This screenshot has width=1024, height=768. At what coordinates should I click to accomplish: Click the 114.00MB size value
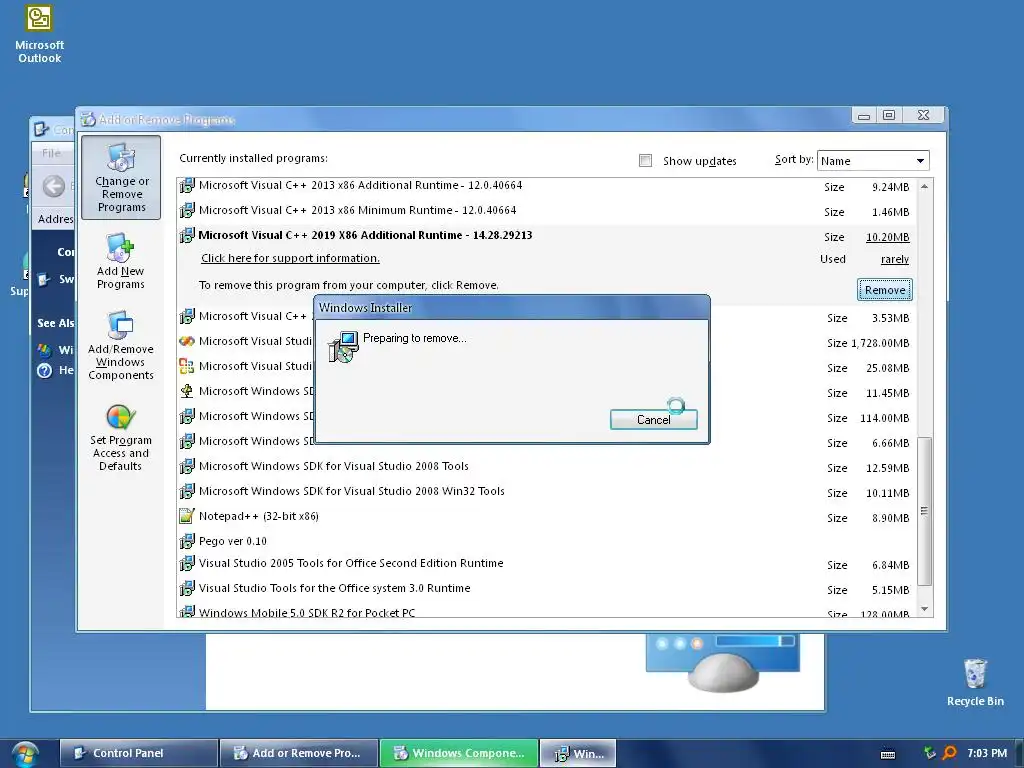coord(884,418)
